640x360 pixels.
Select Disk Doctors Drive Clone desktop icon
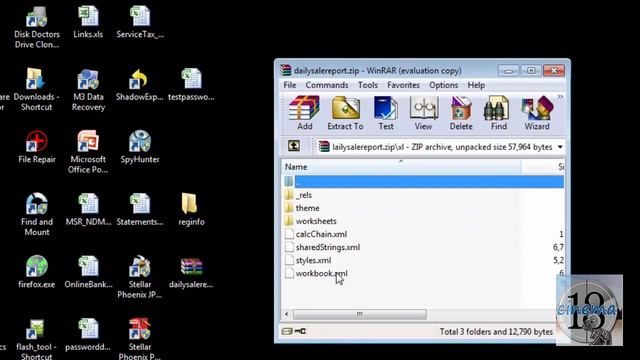pos(37,28)
